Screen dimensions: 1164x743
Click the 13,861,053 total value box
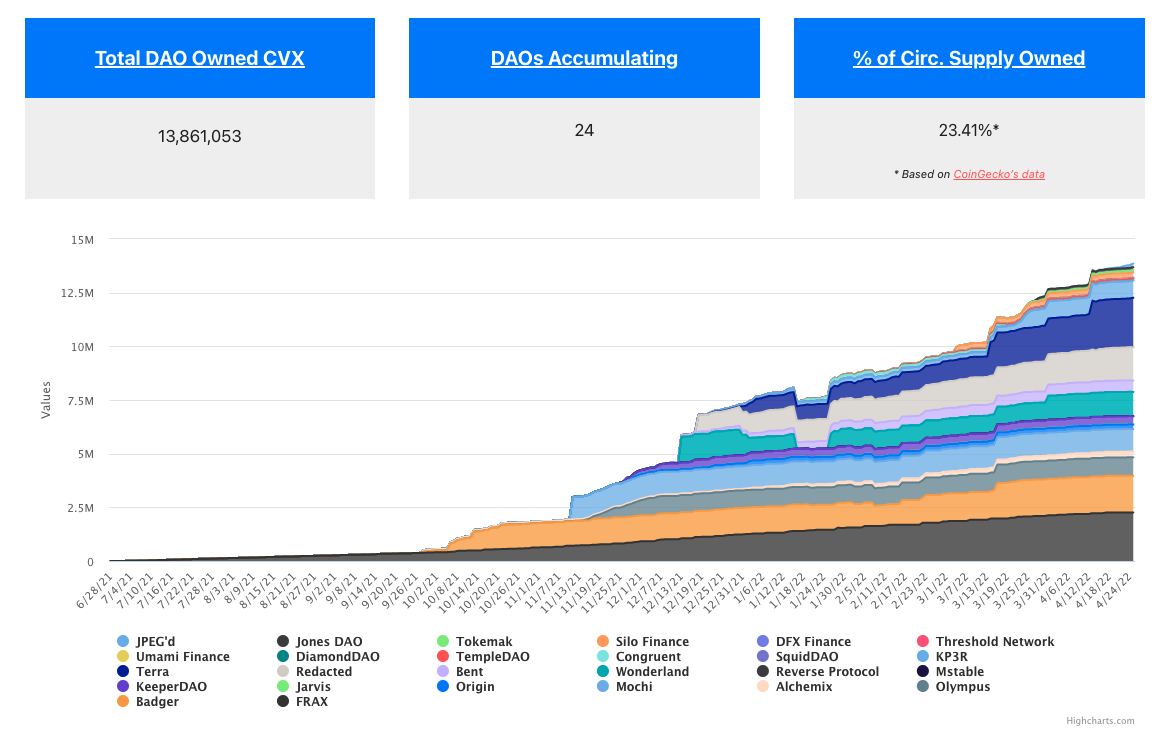tap(200, 136)
